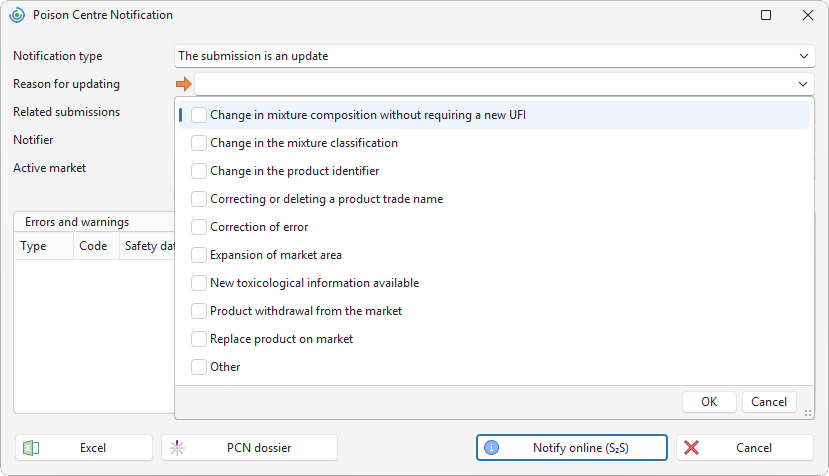Sort by the Type column header
The width and height of the screenshot is (829, 476).
point(43,246)
